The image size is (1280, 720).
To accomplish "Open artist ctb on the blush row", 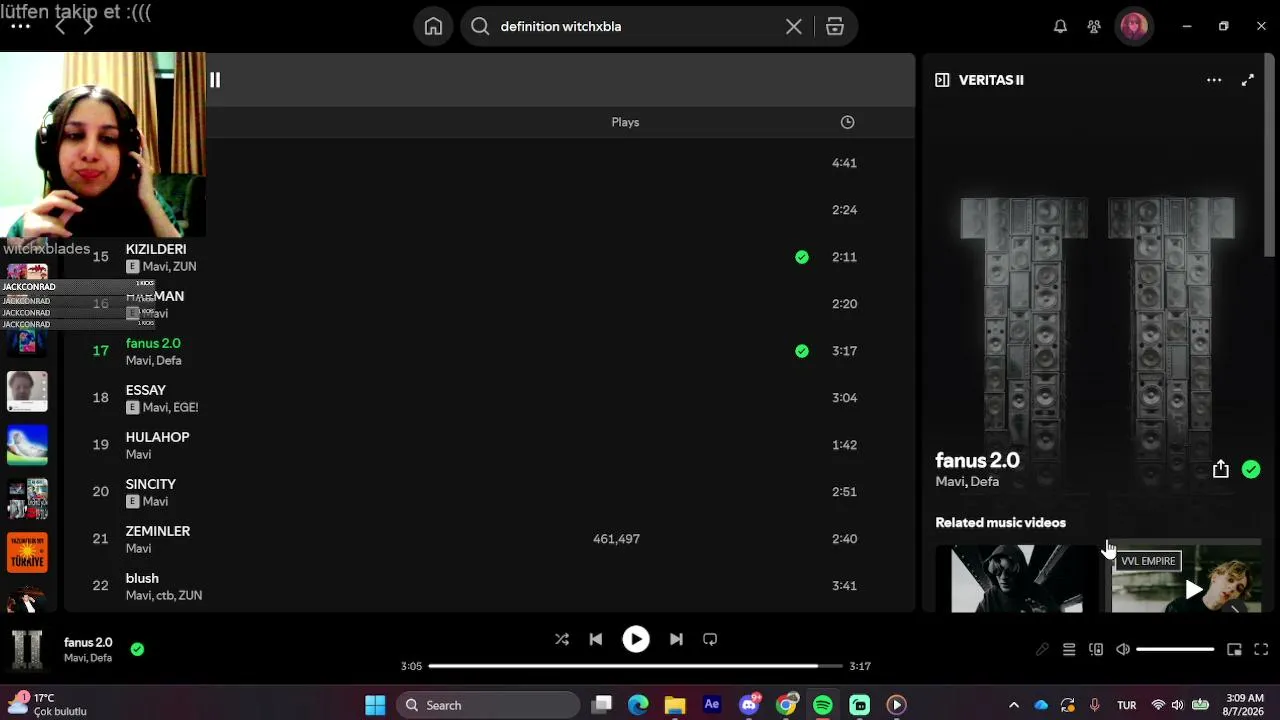I will click(165, 596).
